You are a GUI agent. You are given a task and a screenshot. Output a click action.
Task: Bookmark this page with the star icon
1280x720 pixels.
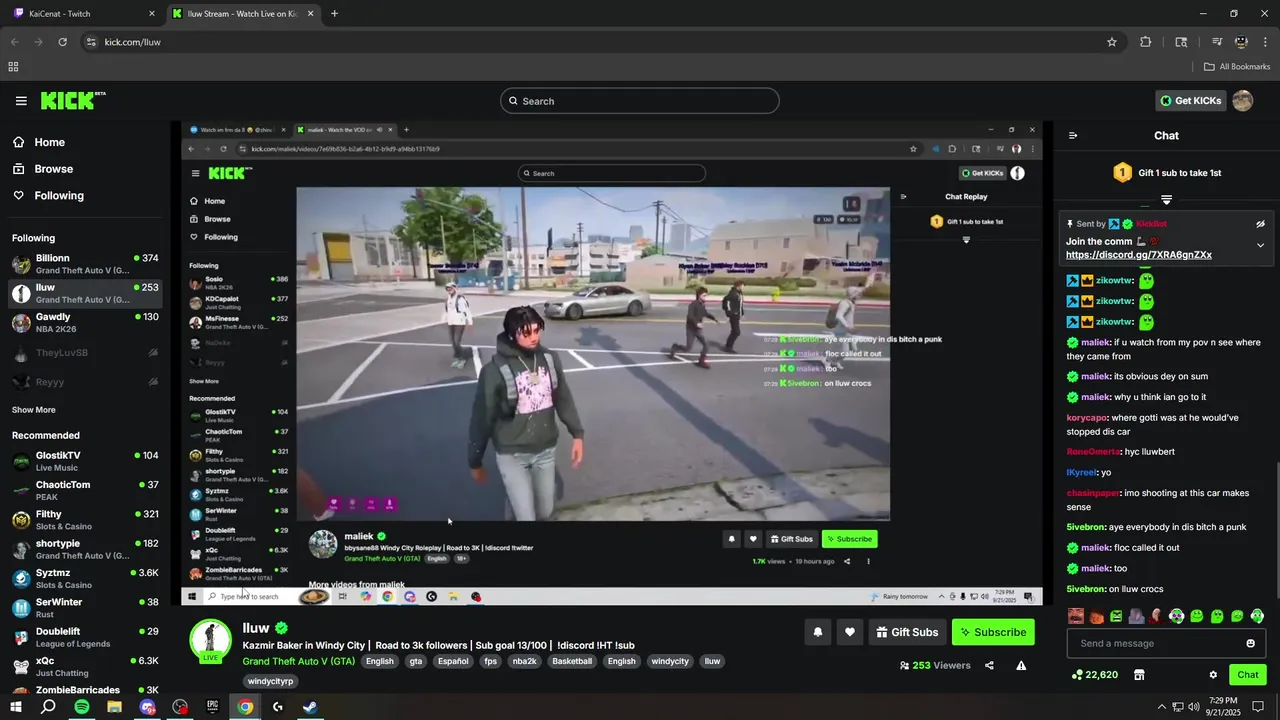coord(1111,42)
